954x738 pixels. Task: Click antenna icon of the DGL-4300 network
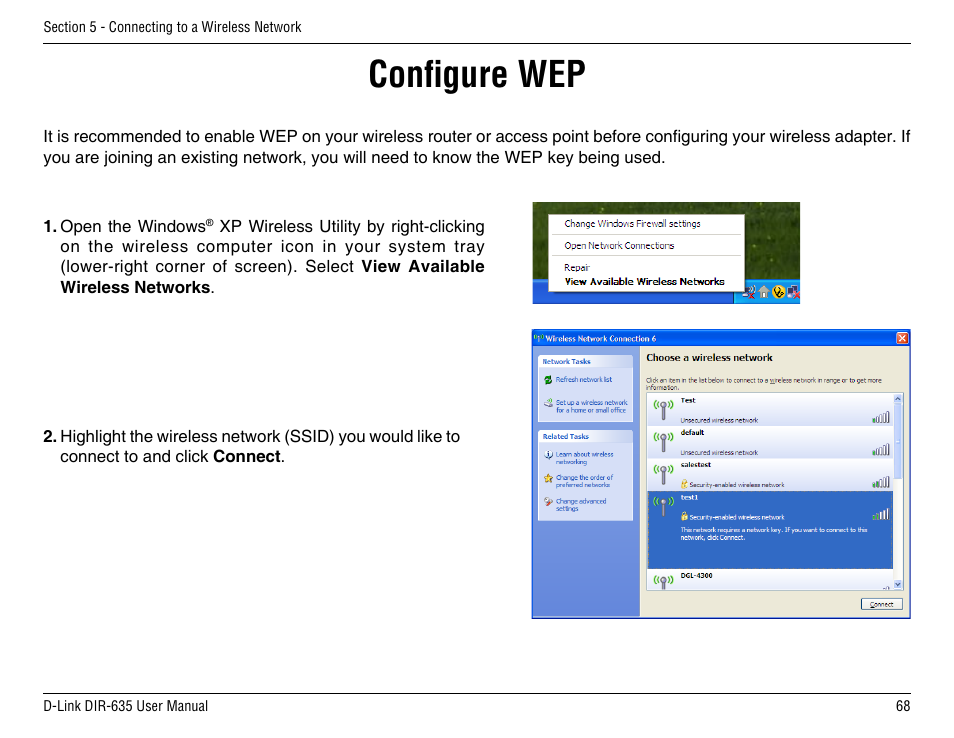tap(663, 582)
